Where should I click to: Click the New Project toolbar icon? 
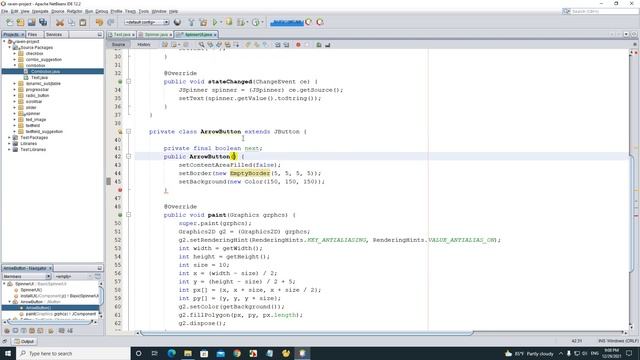click(20, 22)
